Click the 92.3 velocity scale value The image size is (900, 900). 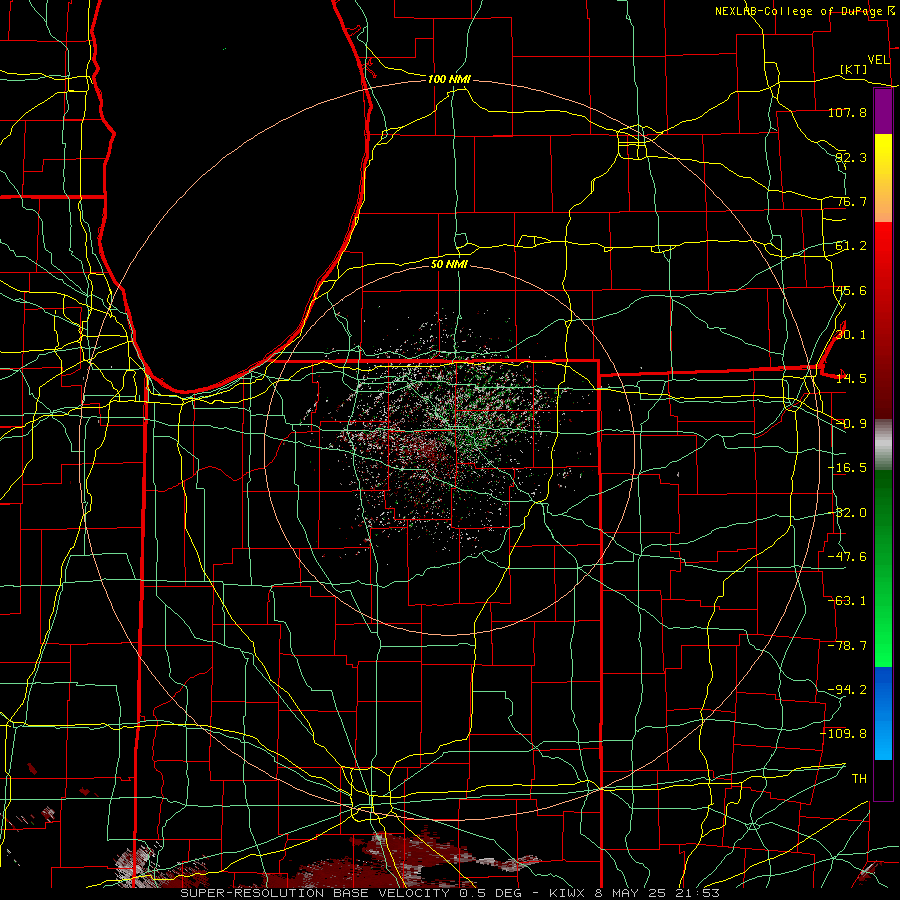851,157
